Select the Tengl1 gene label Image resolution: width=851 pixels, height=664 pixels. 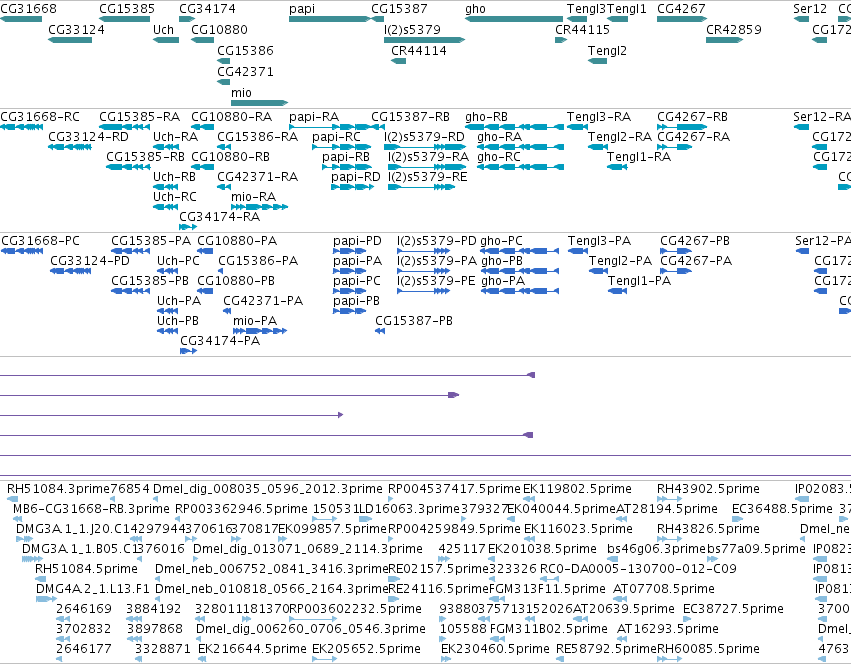tap(627, 9)
